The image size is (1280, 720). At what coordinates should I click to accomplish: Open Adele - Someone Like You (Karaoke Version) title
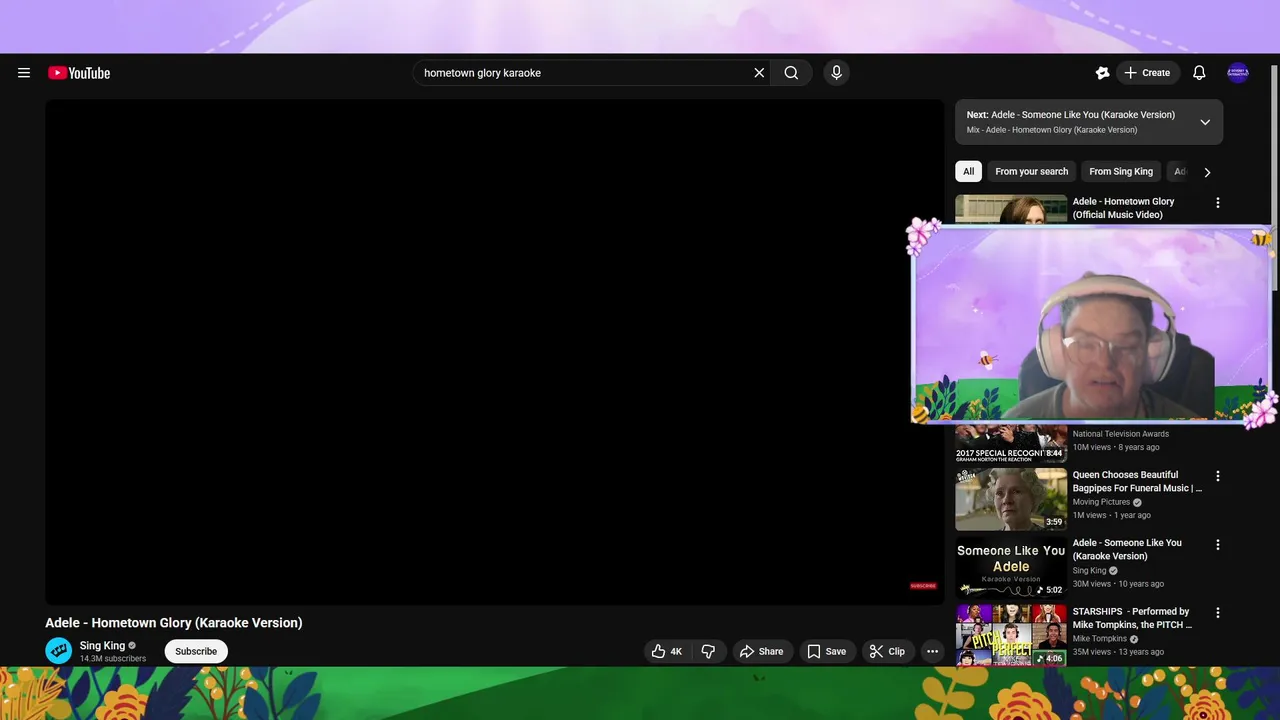[1127, 549]
